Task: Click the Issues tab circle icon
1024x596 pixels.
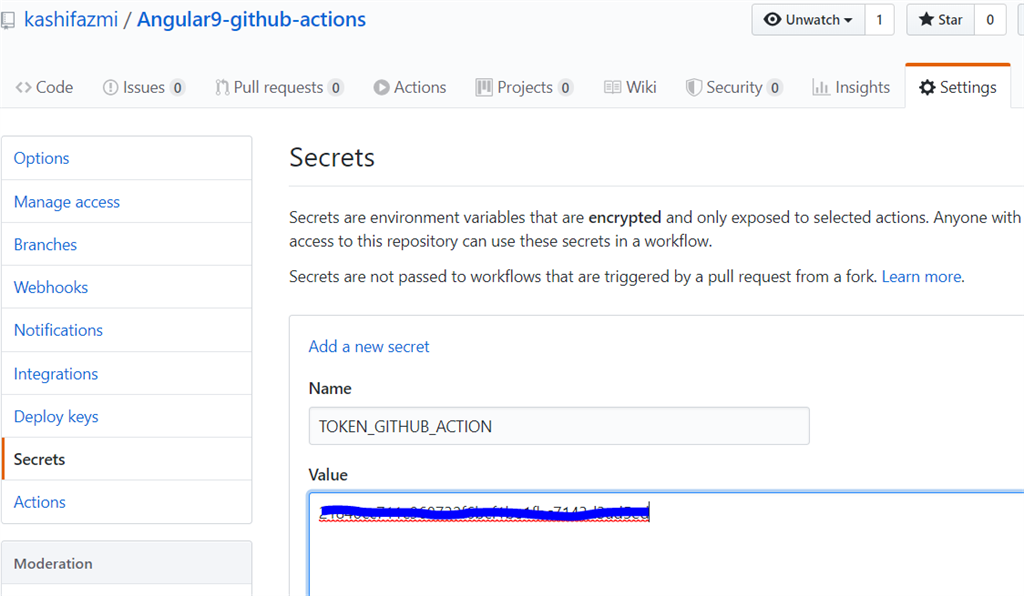Action: click(110, 88)
